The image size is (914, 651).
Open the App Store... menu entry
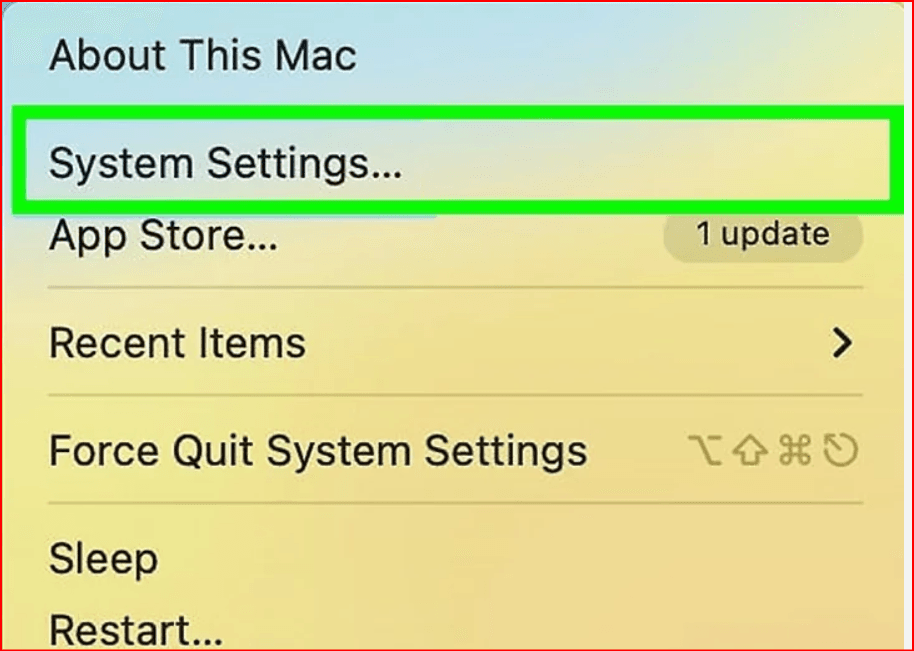tap(163, 236)
